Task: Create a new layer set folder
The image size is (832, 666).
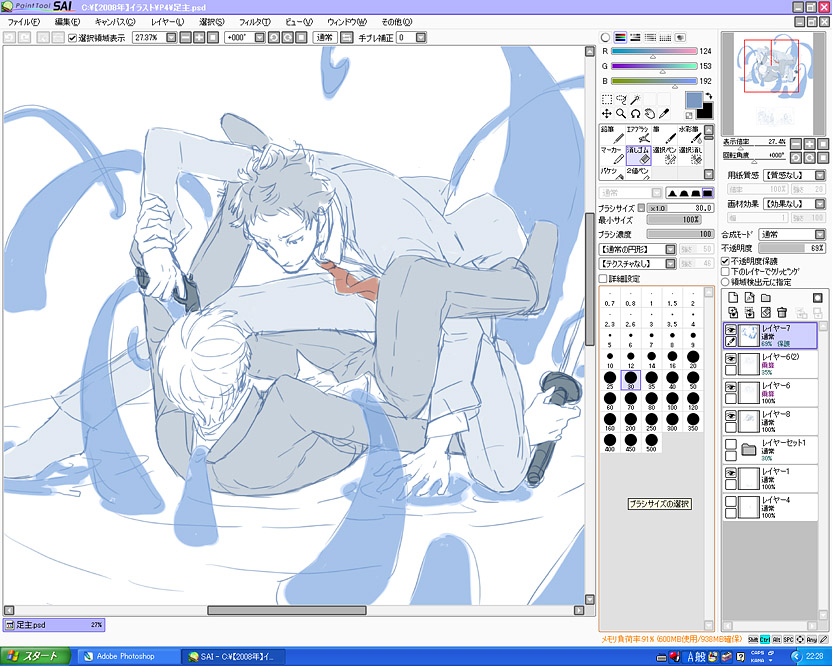Action: 765,298
